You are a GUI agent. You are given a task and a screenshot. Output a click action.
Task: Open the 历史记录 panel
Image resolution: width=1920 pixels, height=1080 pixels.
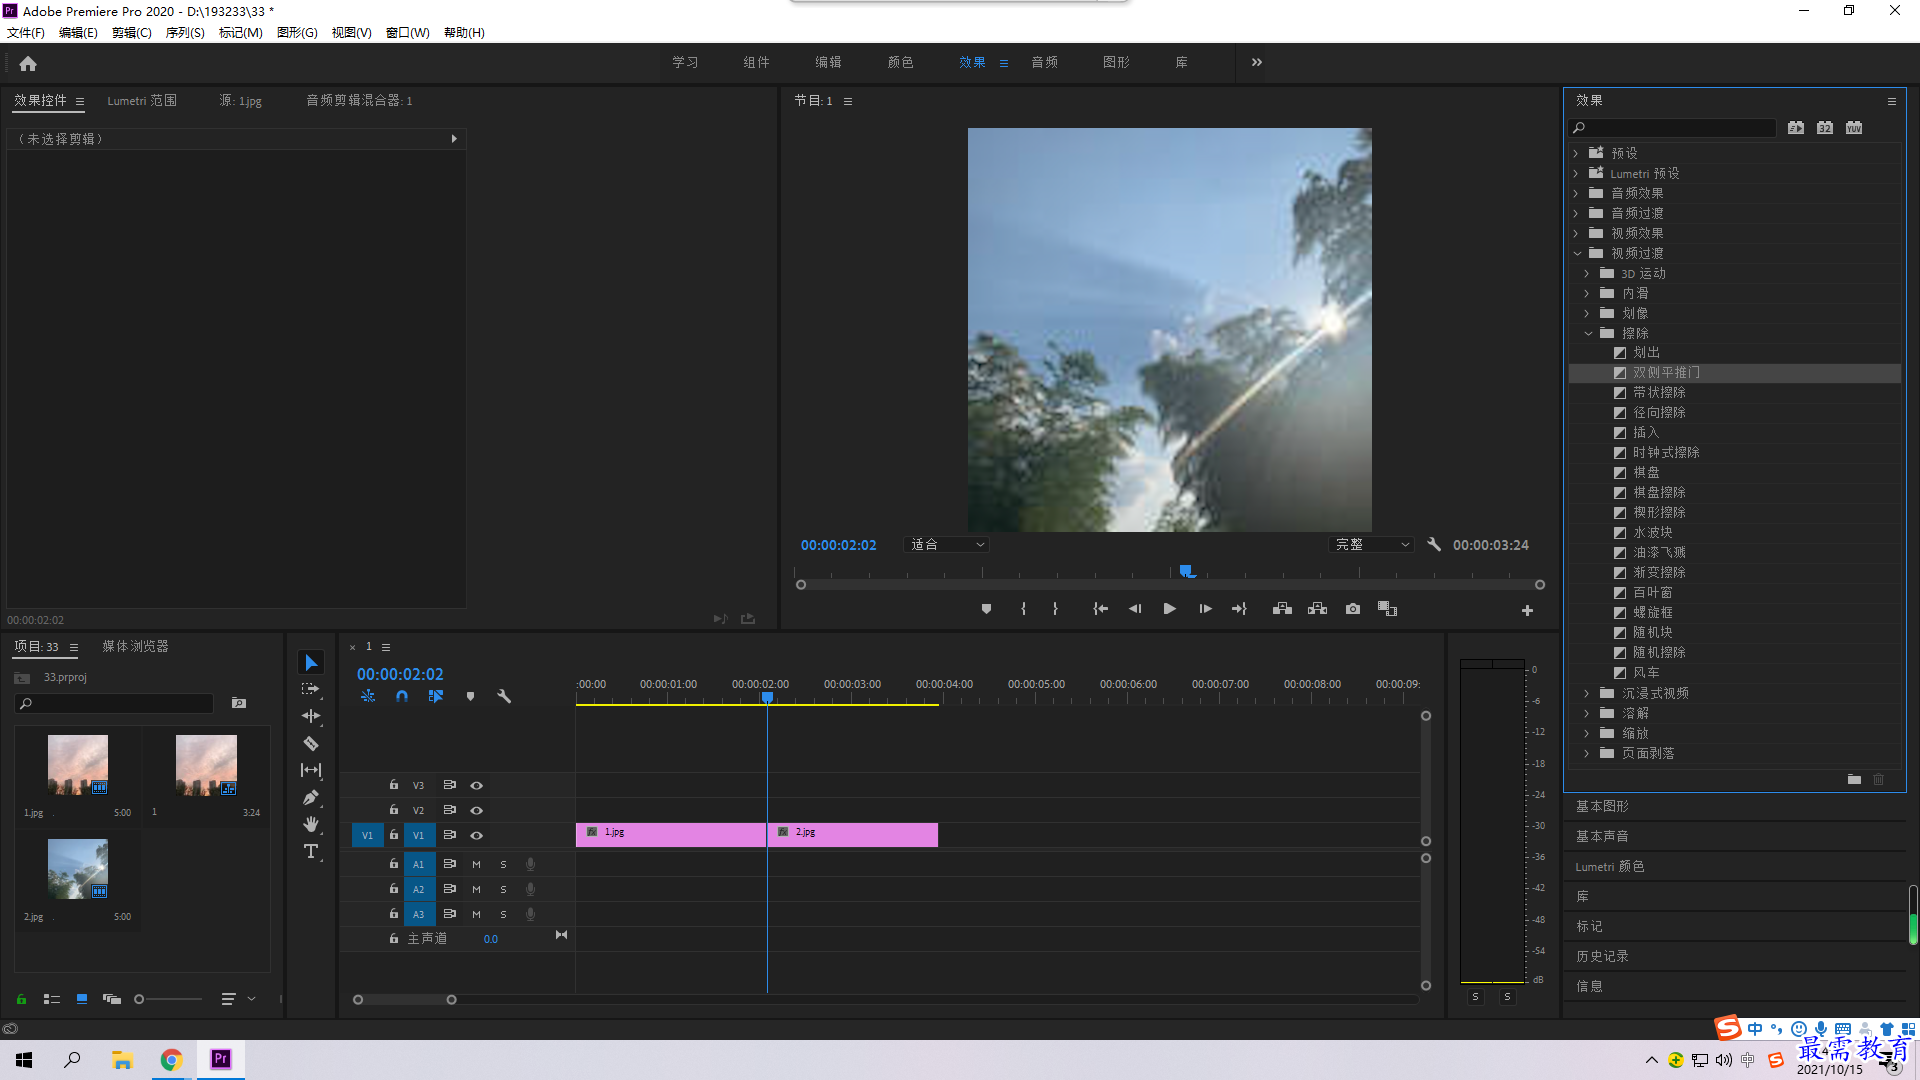tap(1602, 956)
